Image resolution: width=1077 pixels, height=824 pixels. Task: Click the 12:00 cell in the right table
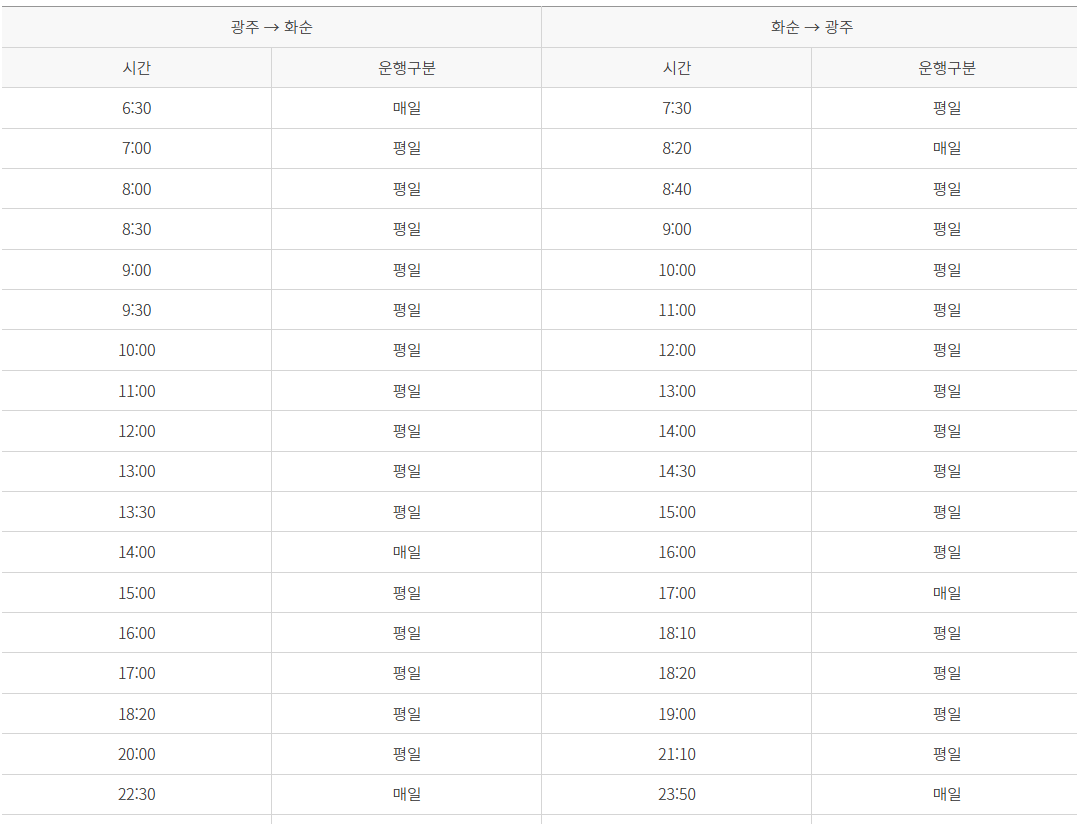coord(675,349)
